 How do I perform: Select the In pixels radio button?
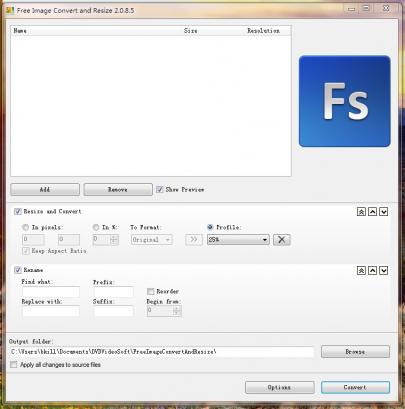coord(25,227)
